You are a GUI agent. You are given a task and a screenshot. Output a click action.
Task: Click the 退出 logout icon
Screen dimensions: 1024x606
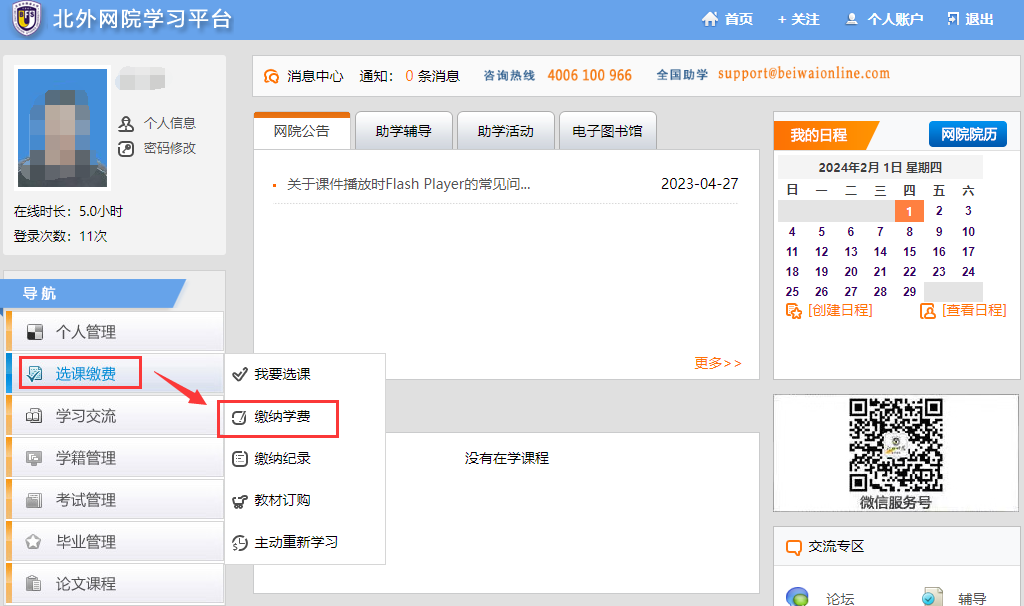953,19
